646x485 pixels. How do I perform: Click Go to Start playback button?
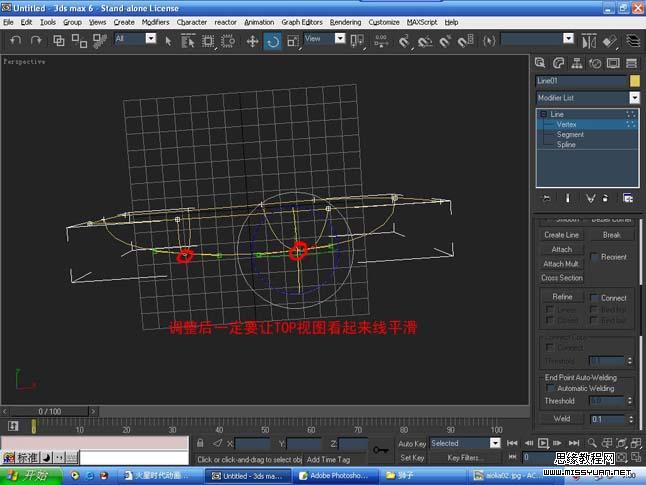[512, 443]
